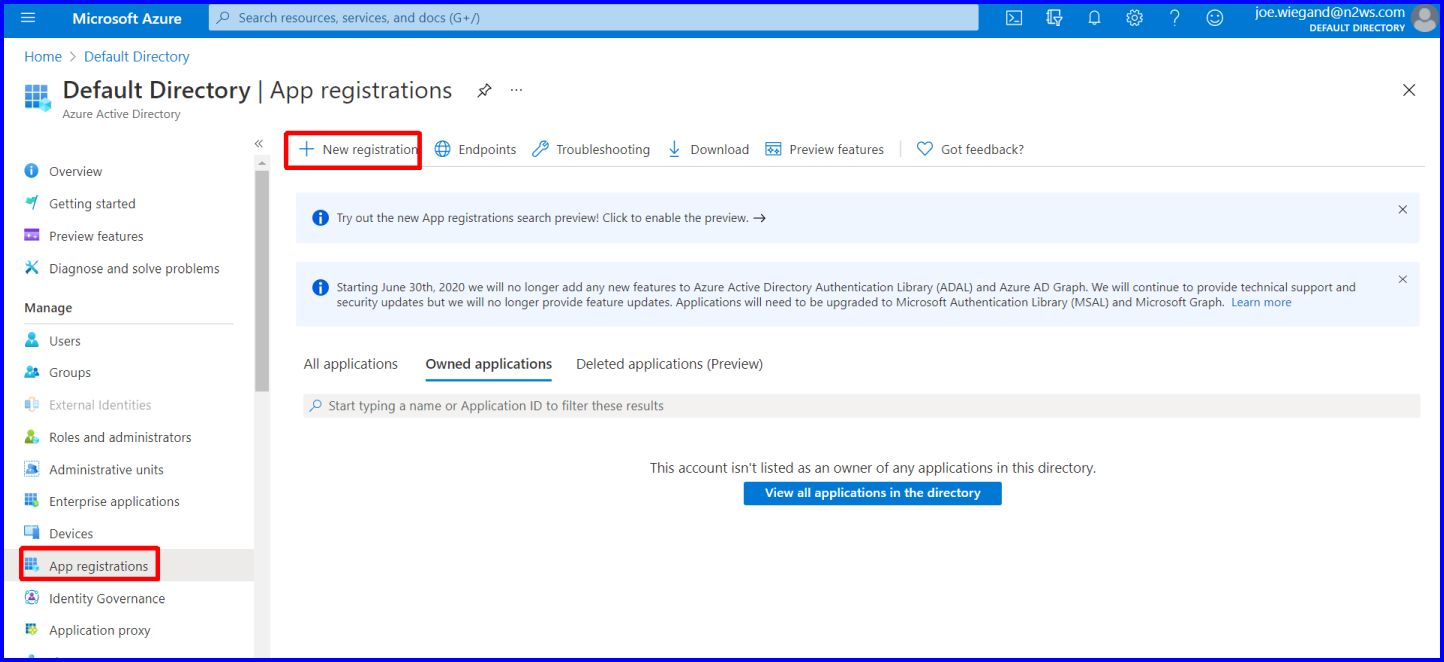Pin the App registrations blade

484,90
